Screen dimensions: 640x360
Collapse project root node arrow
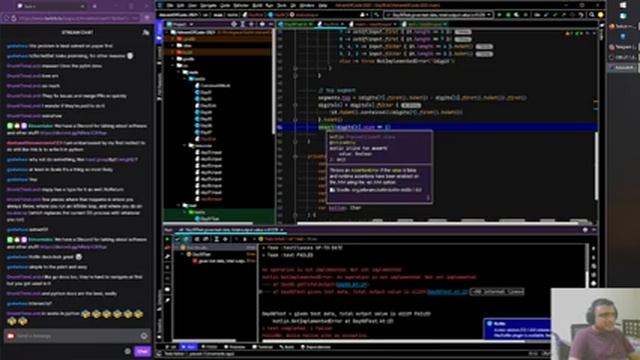[168, 32]
